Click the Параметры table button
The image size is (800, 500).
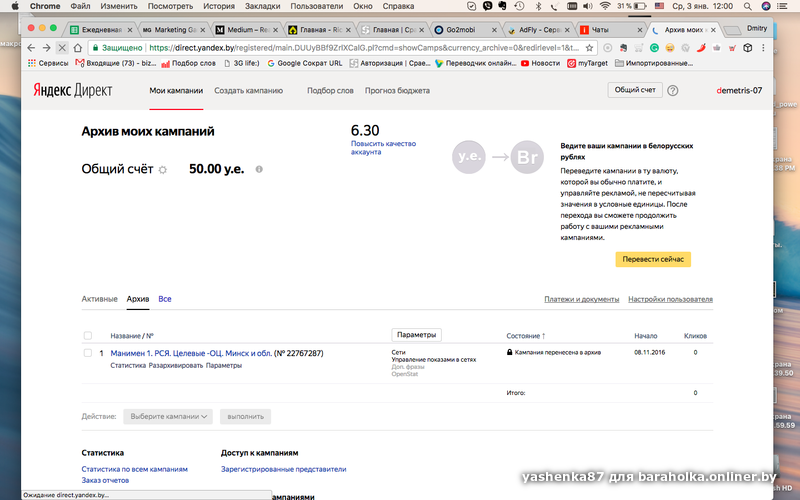click(416, 335)
